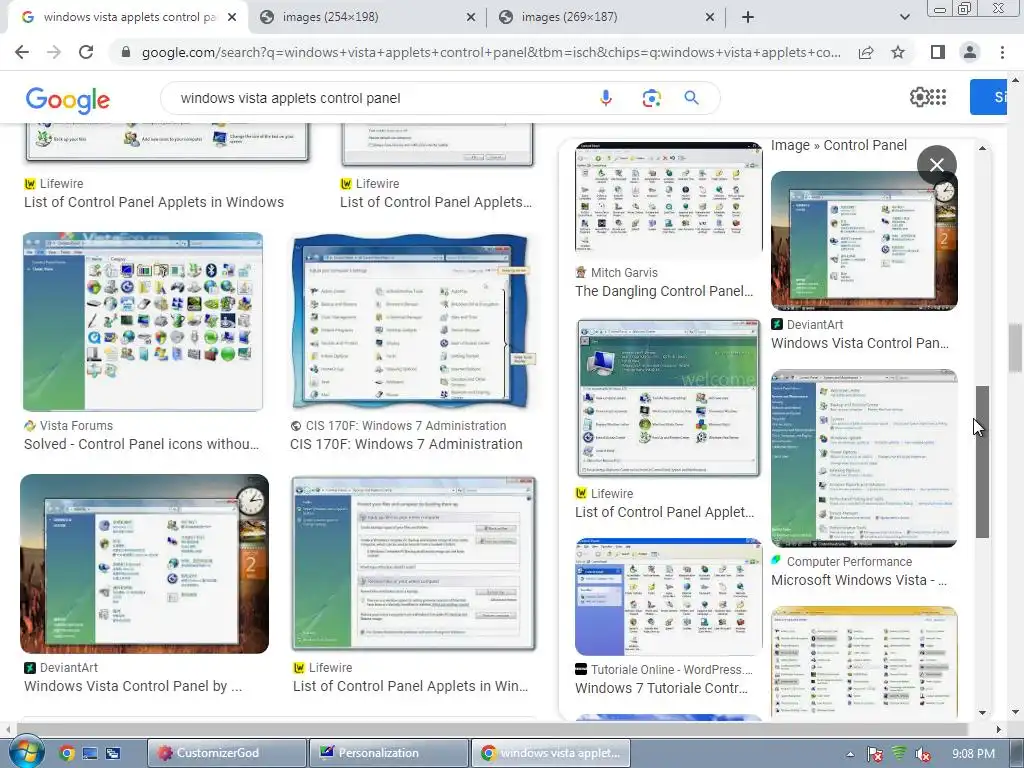The image size is (1024, 768).
Task: Open related Lifewire Welcome Center thumbnail
Action: pos(669,398)
